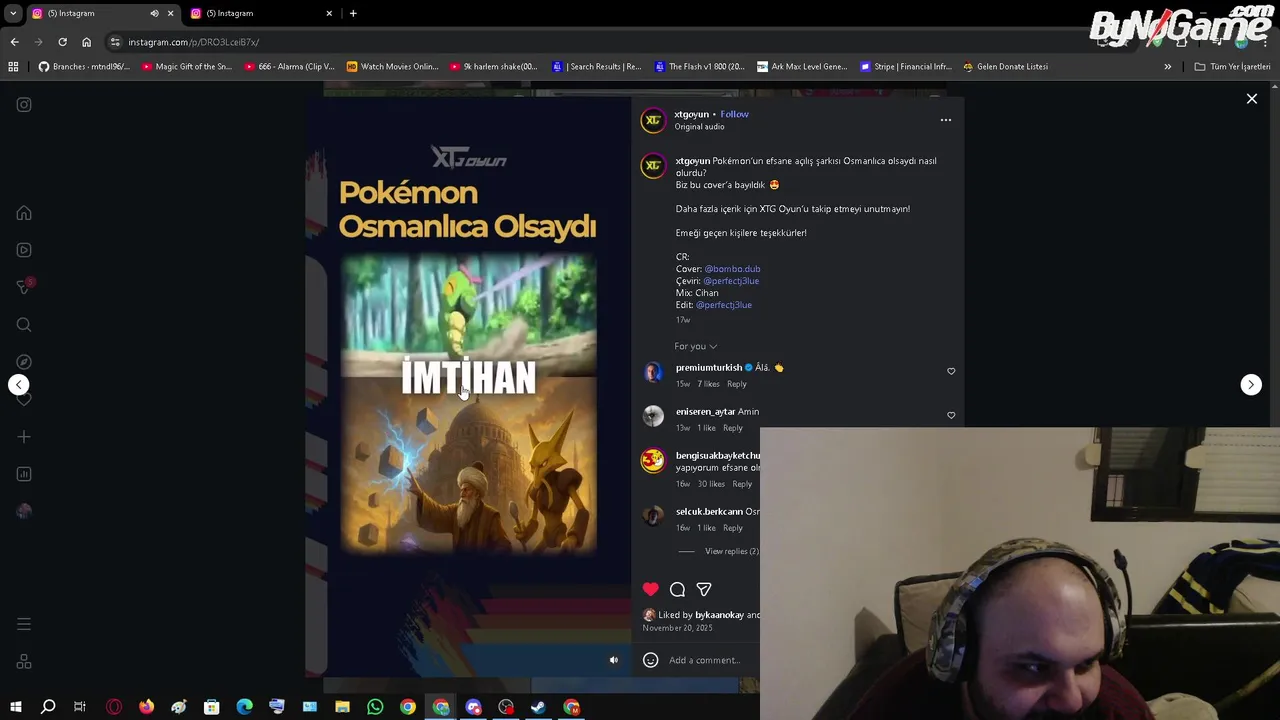This screenshot has width=1280, height=720.
Task: Go back in browser
Action: tap(14, 42)
